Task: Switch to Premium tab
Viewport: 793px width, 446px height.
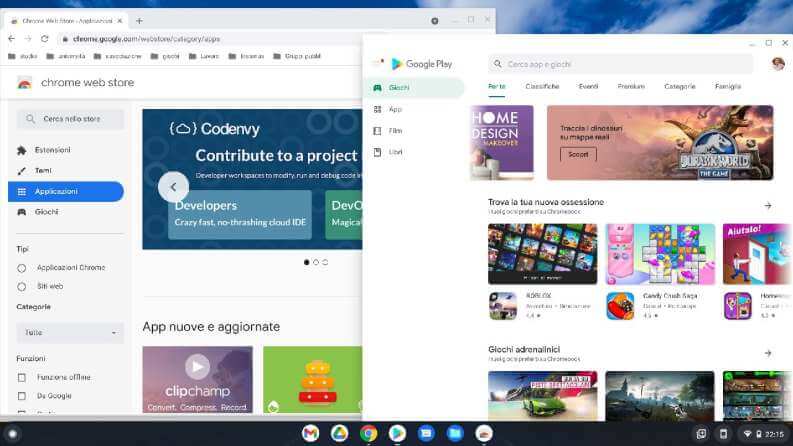Action: pyautogui.click(x=631, y=86)
